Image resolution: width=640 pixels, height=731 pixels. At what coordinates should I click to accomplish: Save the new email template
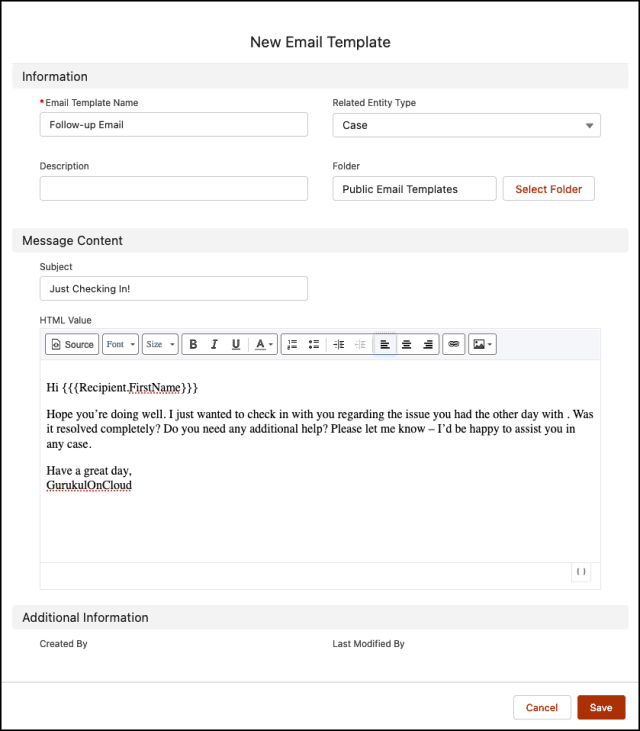click(x=601, y=707)
